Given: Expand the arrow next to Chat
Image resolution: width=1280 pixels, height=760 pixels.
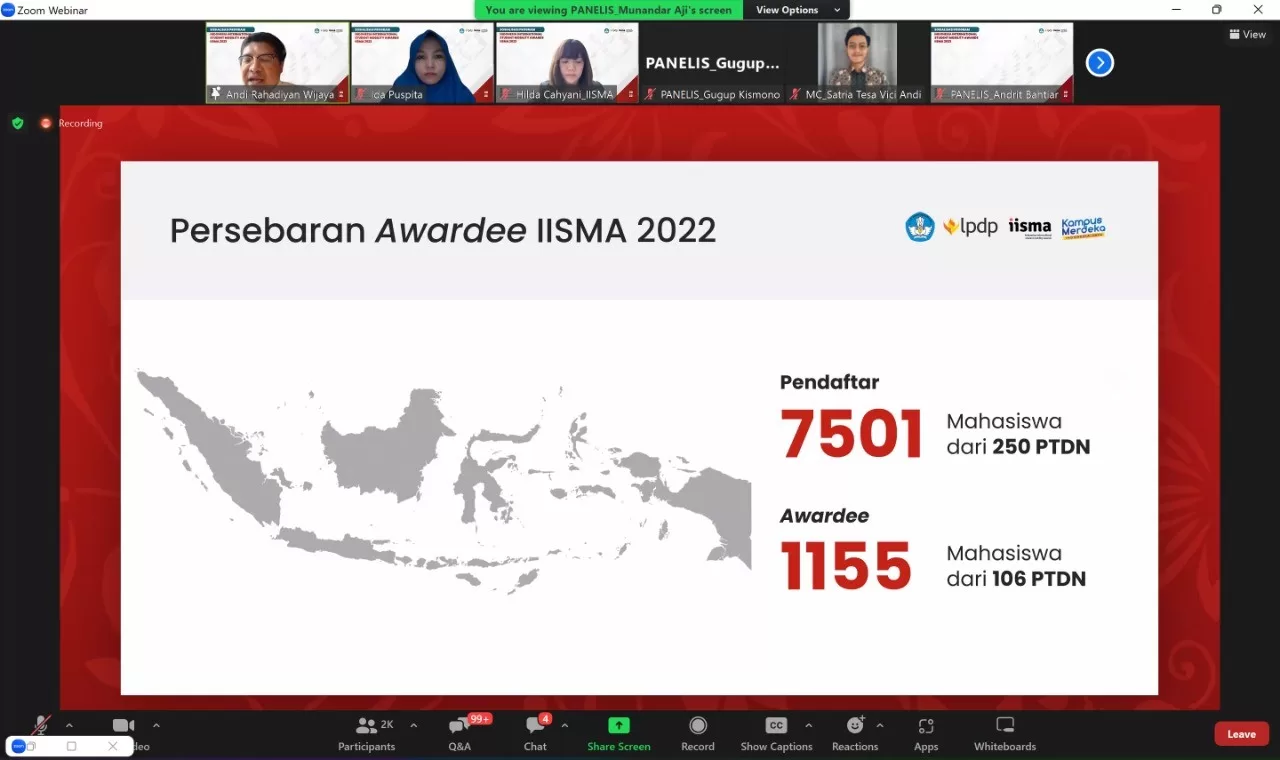Looking at the screenshot, I should click(565, 726).
